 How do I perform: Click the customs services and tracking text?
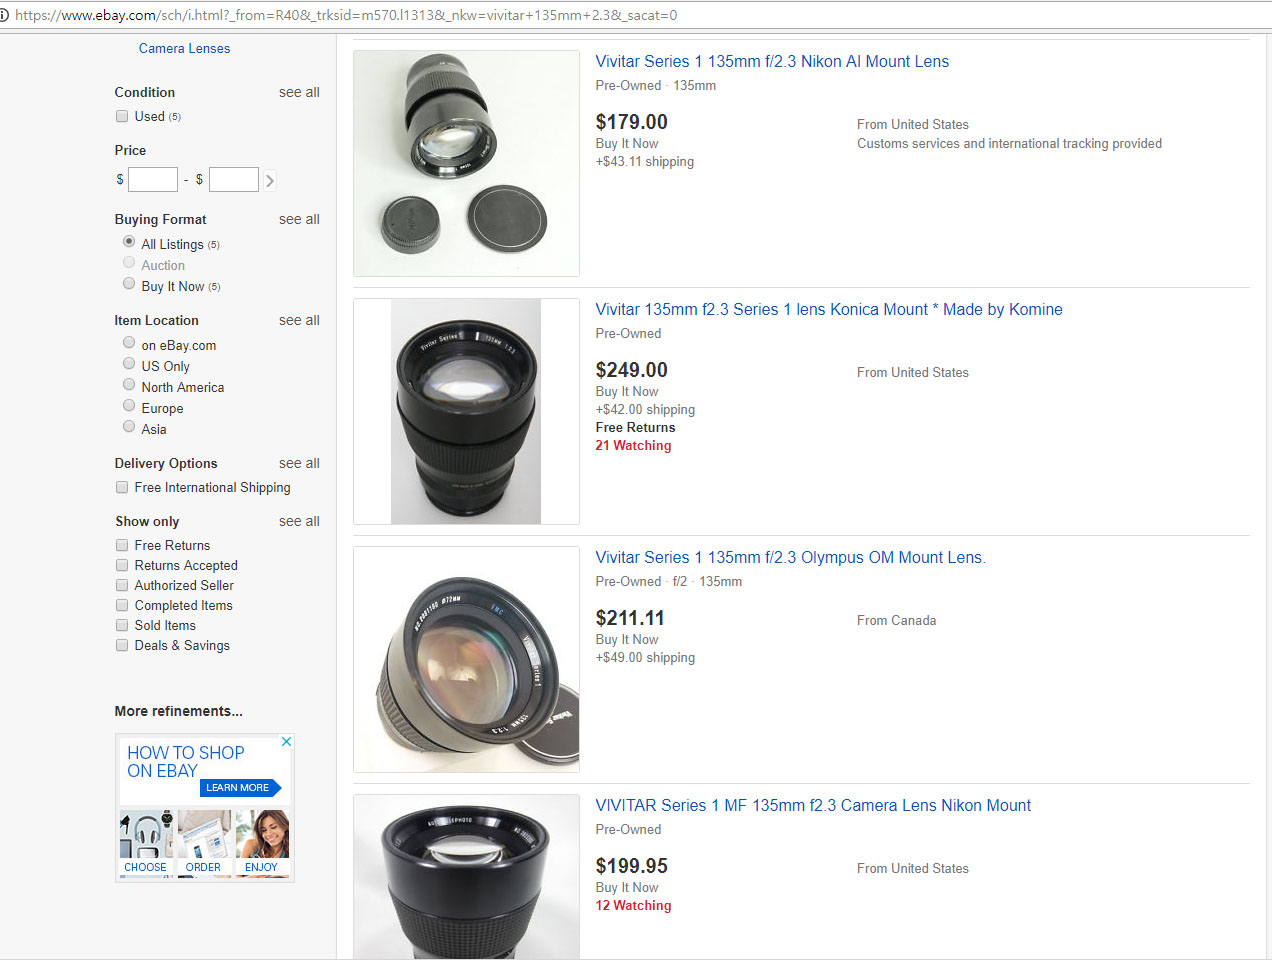(x=1009, y=143)
